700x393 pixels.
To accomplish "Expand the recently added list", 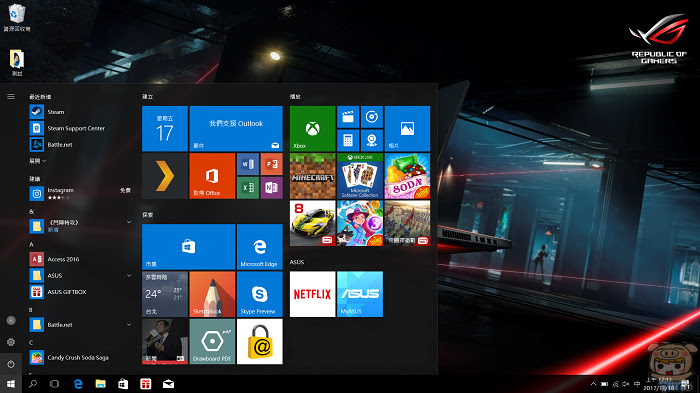I will click(38, 161).
